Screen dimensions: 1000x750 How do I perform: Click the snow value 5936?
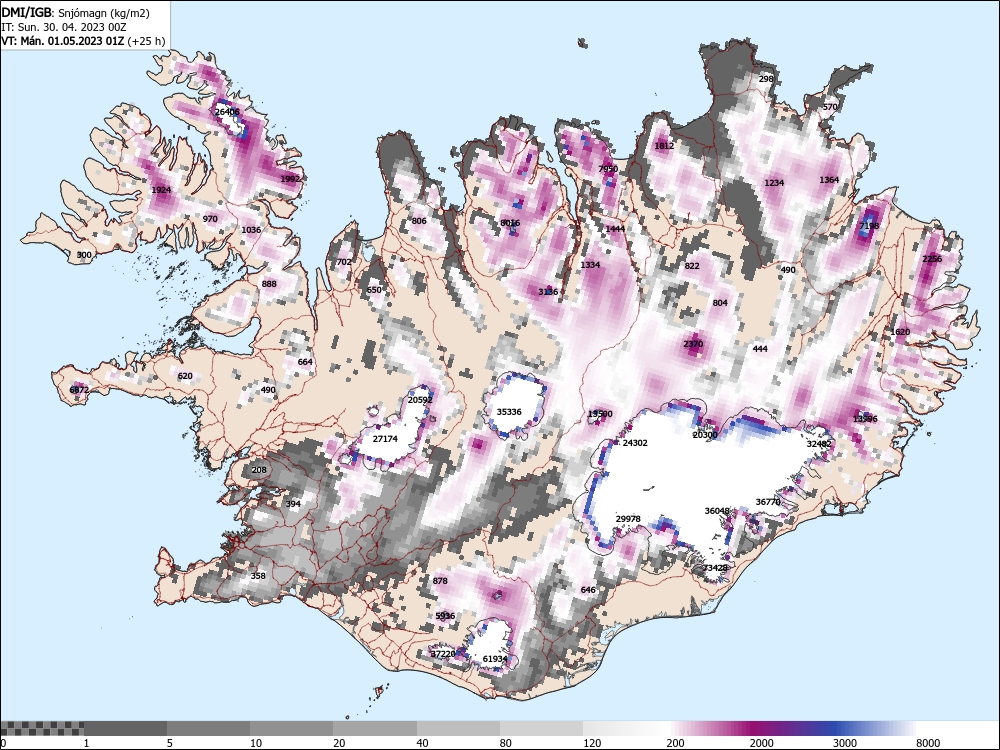[445, 616]
